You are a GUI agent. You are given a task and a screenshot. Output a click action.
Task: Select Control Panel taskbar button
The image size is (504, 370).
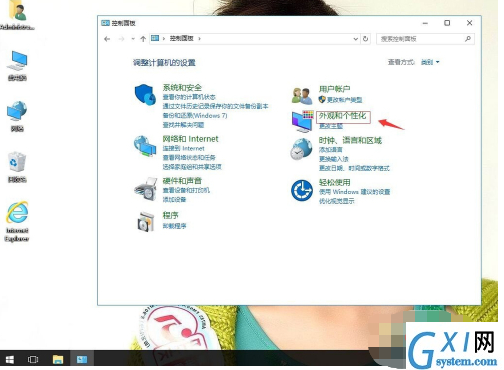point(82,360)
